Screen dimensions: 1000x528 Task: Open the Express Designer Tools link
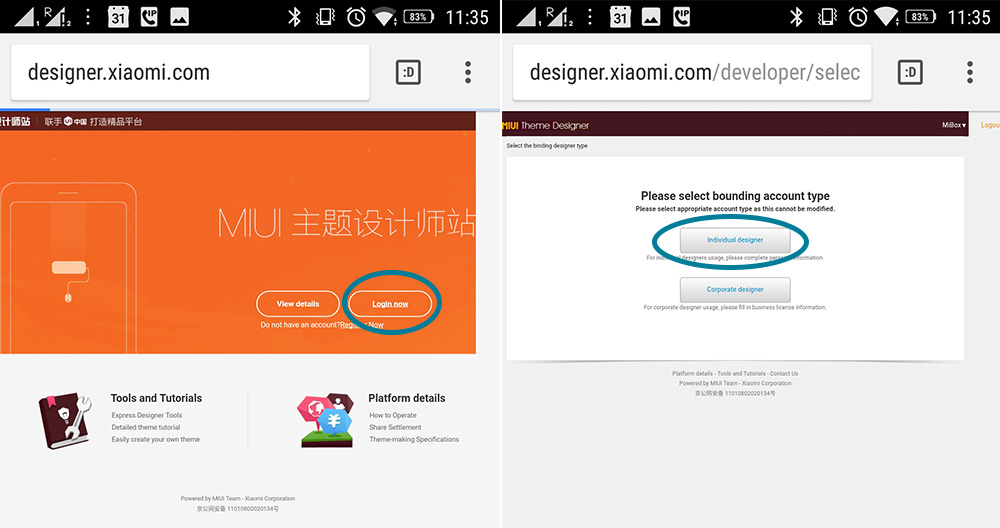147,415
